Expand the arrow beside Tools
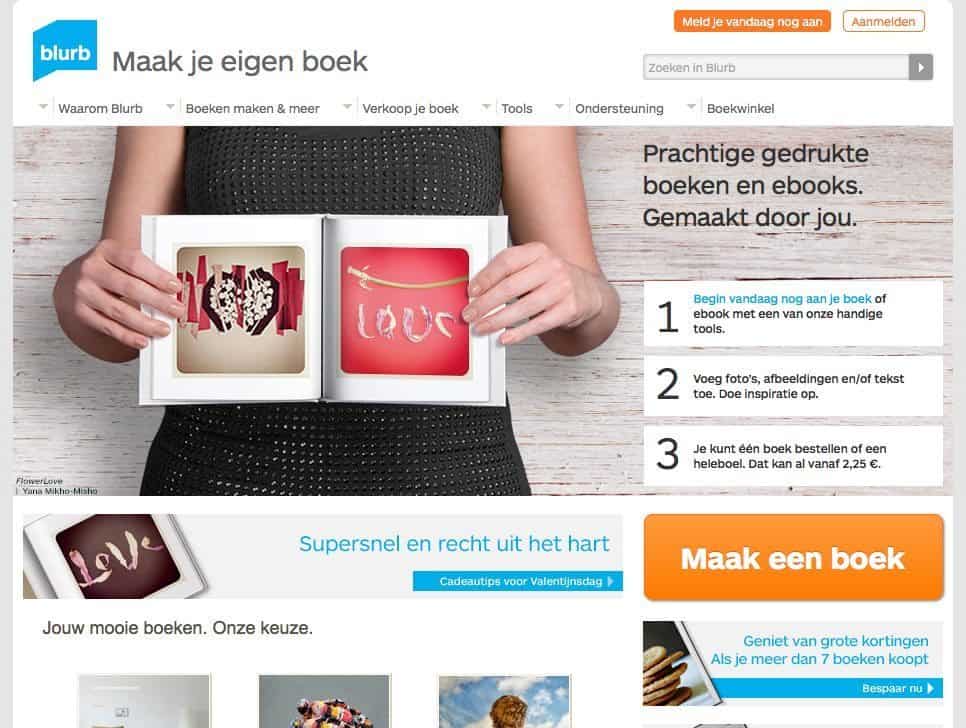This screenshot has height=728, width=966. (486, 107)
